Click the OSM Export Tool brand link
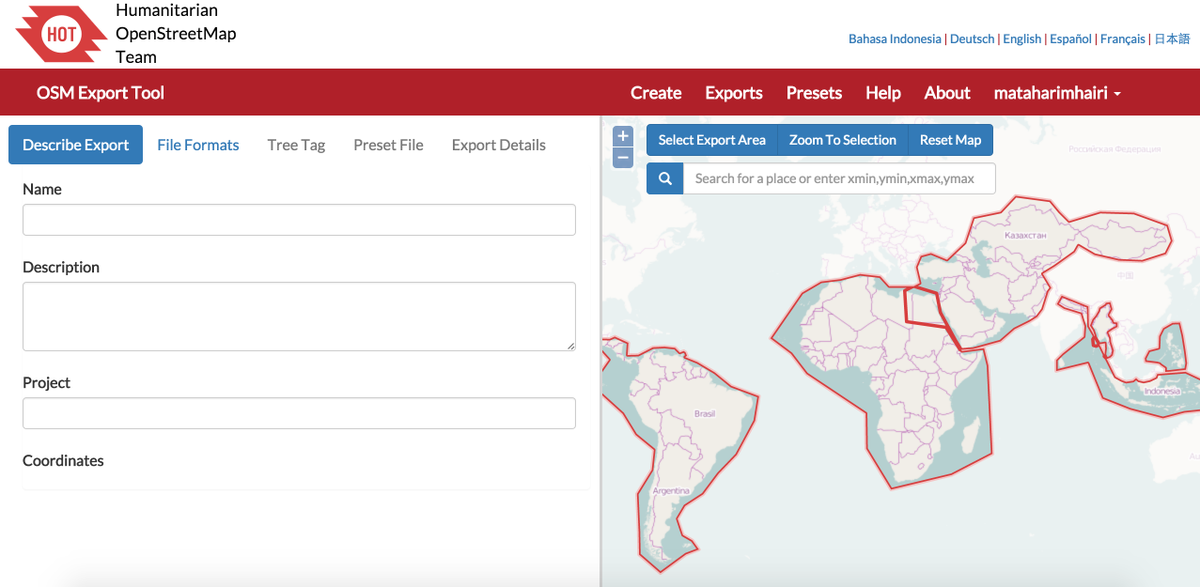 pyautogui.click(x=100, y=93)
